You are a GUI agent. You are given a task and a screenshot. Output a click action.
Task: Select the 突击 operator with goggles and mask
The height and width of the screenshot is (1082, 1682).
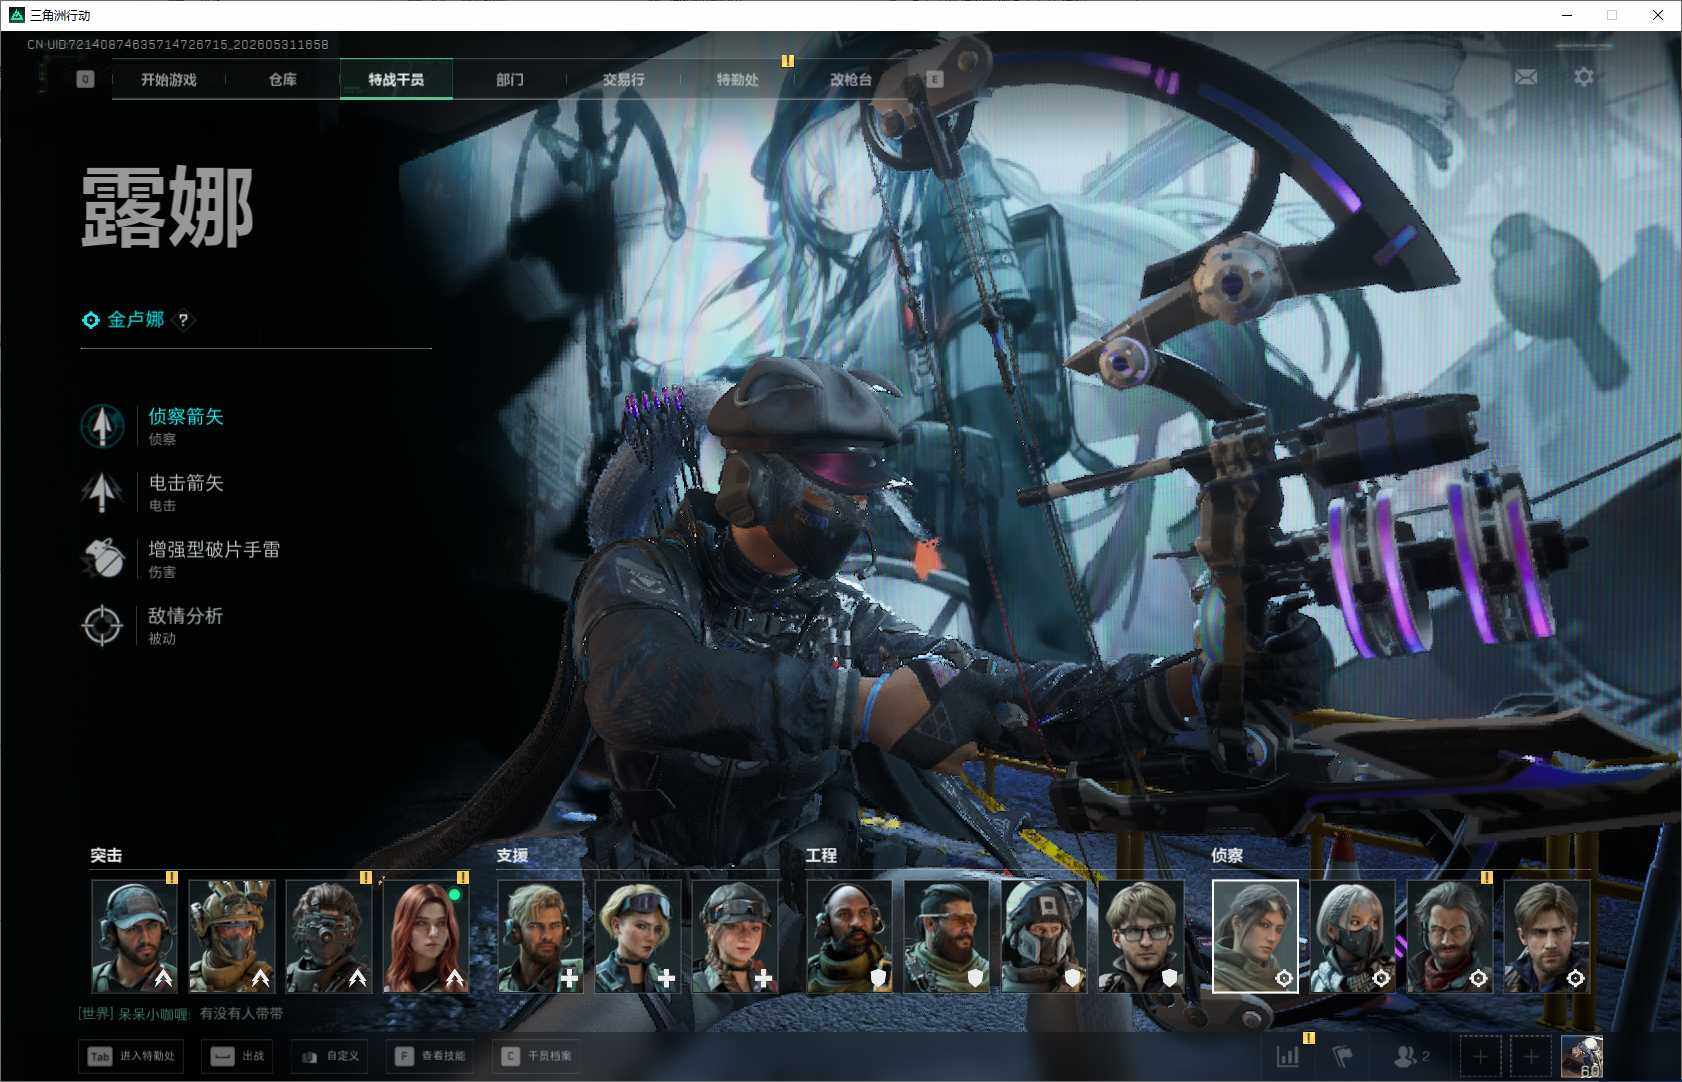click(x=329, y=937)
